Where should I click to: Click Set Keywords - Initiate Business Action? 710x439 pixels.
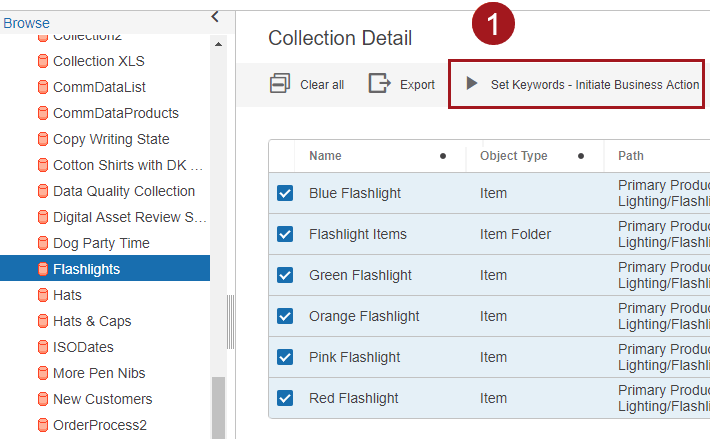tap(594, 85)
